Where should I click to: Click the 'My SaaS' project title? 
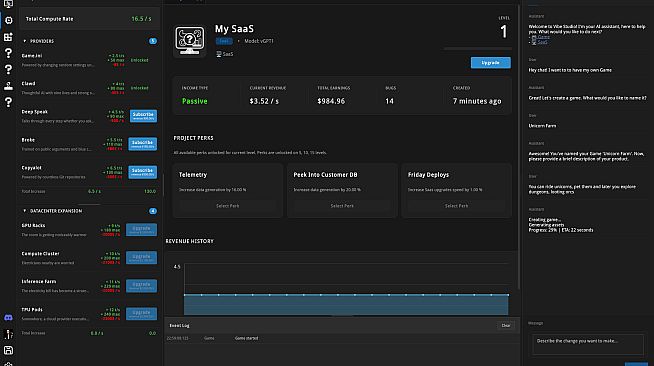tap(234, 29)
